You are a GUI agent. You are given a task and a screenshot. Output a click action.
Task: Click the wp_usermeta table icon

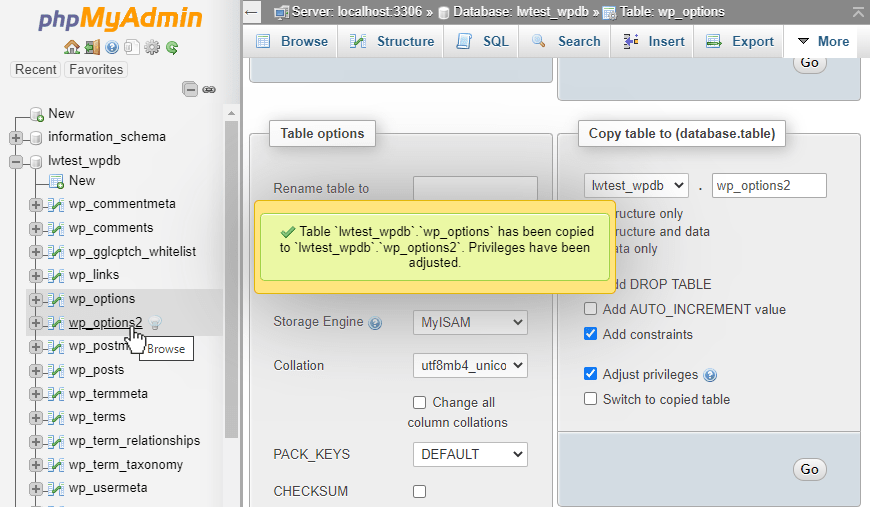click(x=55, y=488)
